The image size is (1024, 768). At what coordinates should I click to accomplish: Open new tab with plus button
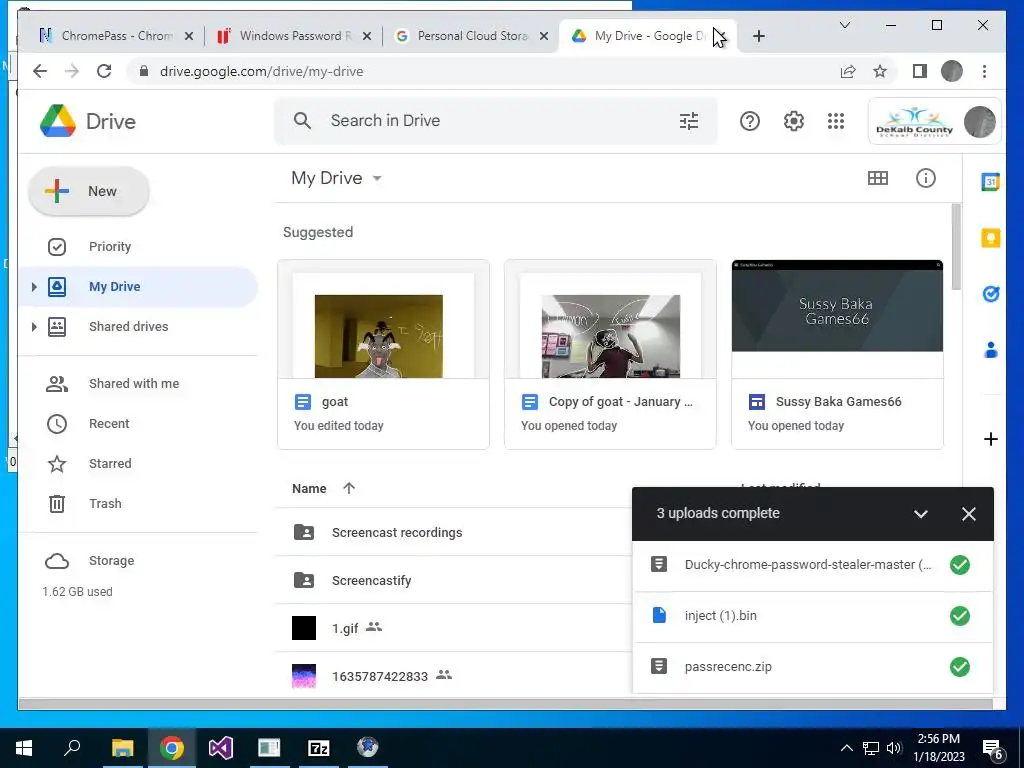pos(758,37)
